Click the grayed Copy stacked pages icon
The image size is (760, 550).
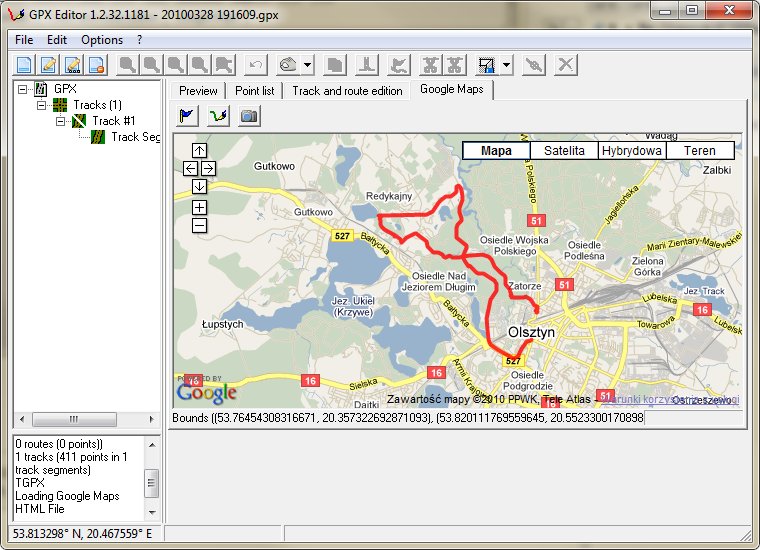[335, 64]
